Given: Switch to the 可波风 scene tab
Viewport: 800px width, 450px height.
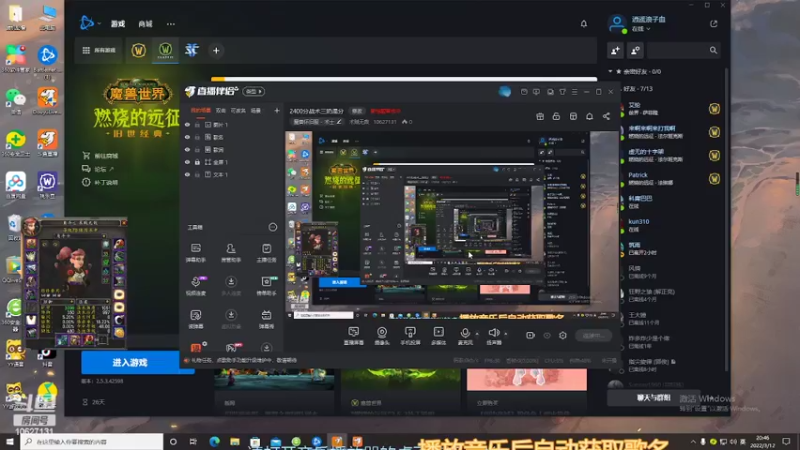Looking at the screenshot, I should [238, 110].
